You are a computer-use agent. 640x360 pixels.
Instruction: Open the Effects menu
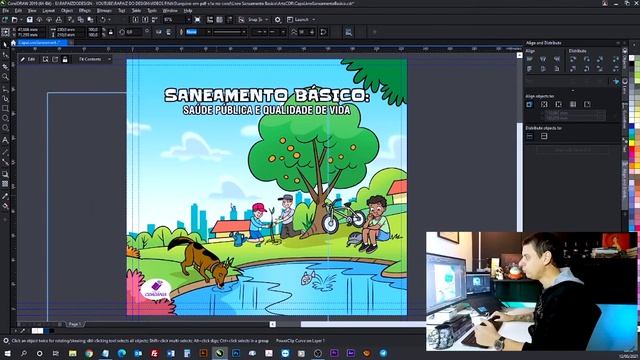pos(85,11)
